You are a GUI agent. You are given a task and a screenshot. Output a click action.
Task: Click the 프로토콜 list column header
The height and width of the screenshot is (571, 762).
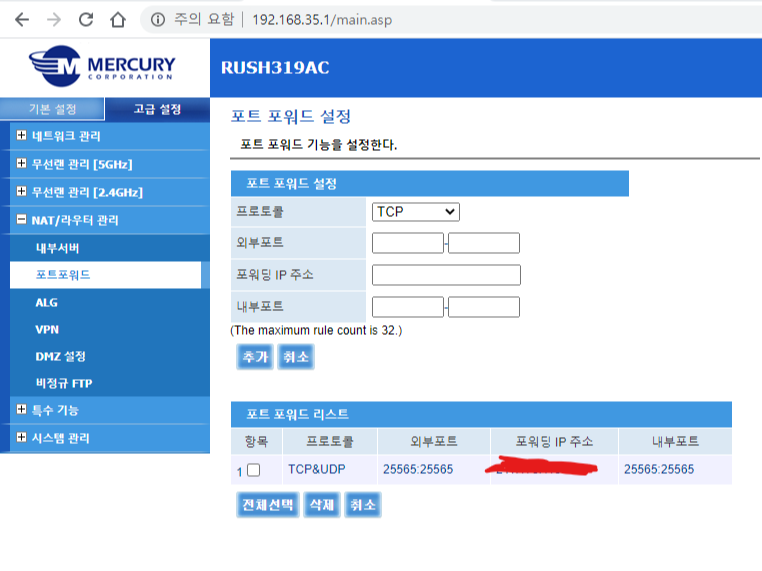click(x=330, y=442)
